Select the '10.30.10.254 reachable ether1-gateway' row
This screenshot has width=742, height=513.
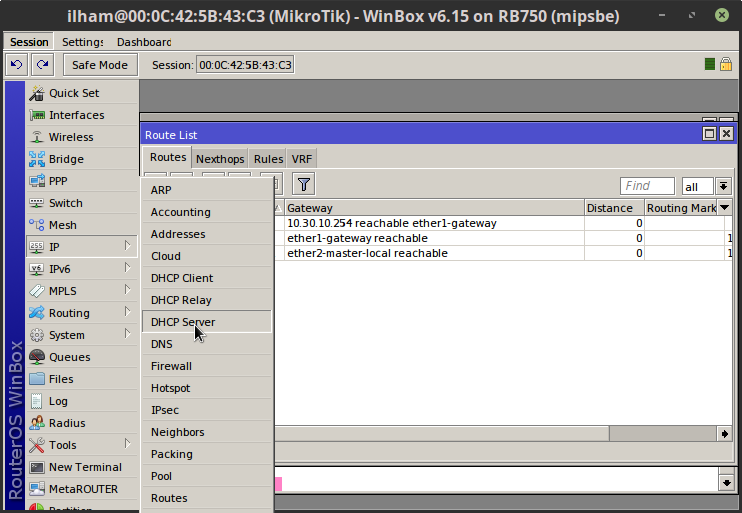(504, 223)
